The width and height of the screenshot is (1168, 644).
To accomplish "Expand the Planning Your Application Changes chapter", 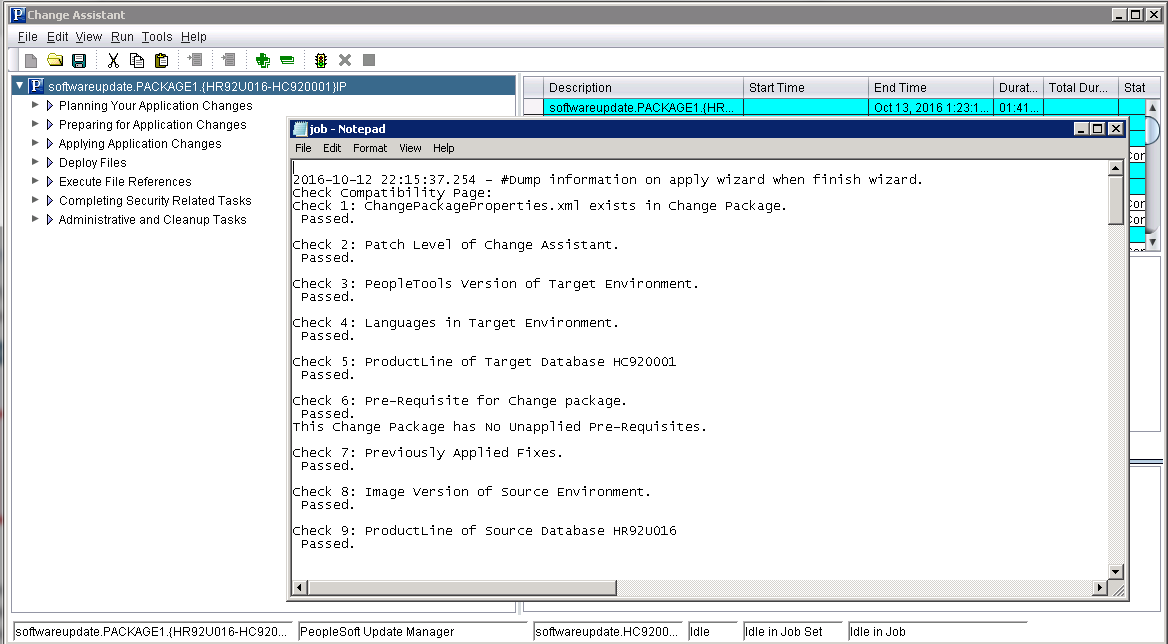I will click(x=35, y=105).
